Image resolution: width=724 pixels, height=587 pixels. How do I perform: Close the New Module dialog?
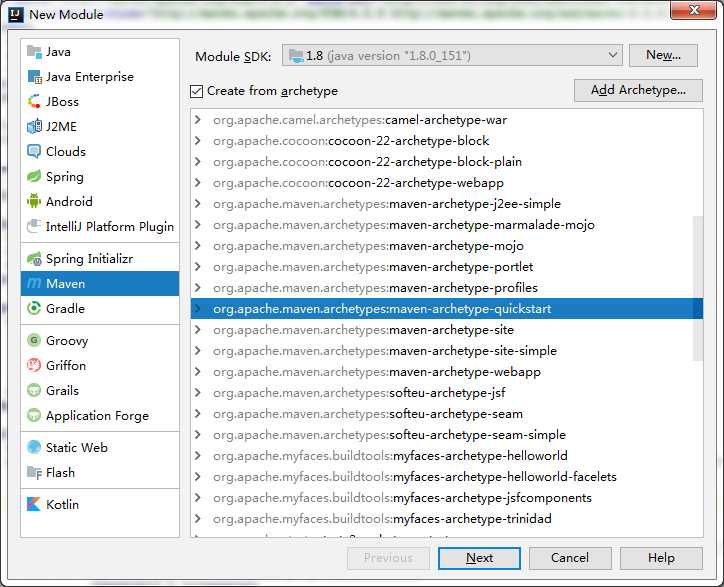[694, 10]
